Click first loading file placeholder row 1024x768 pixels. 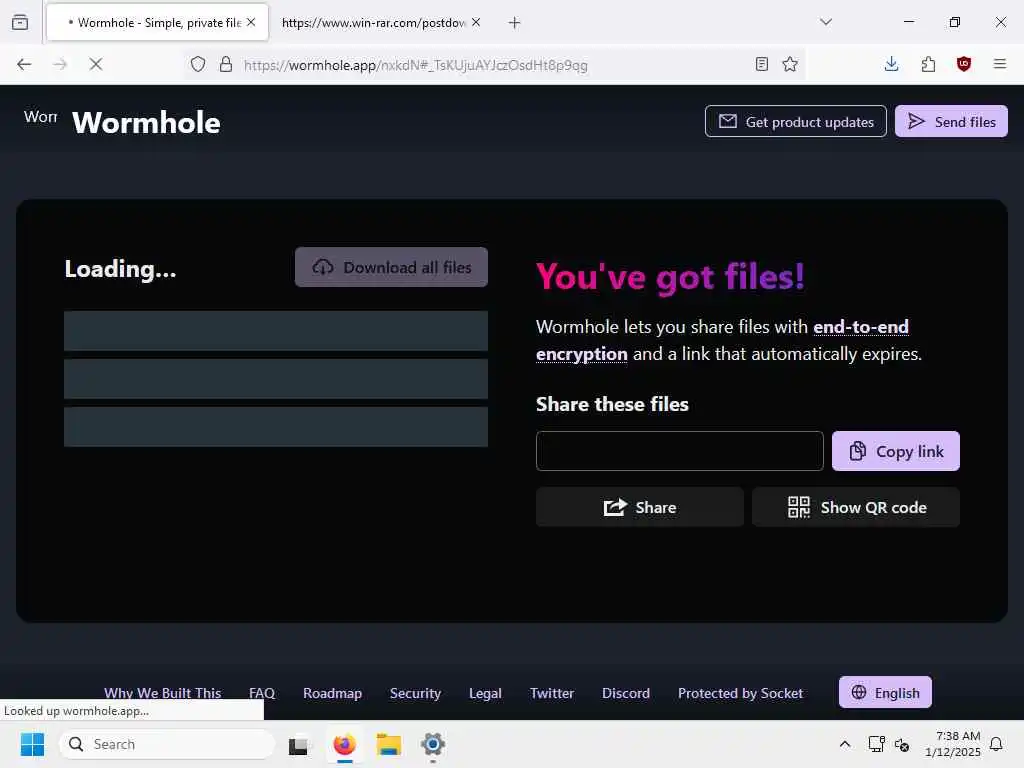276,330
